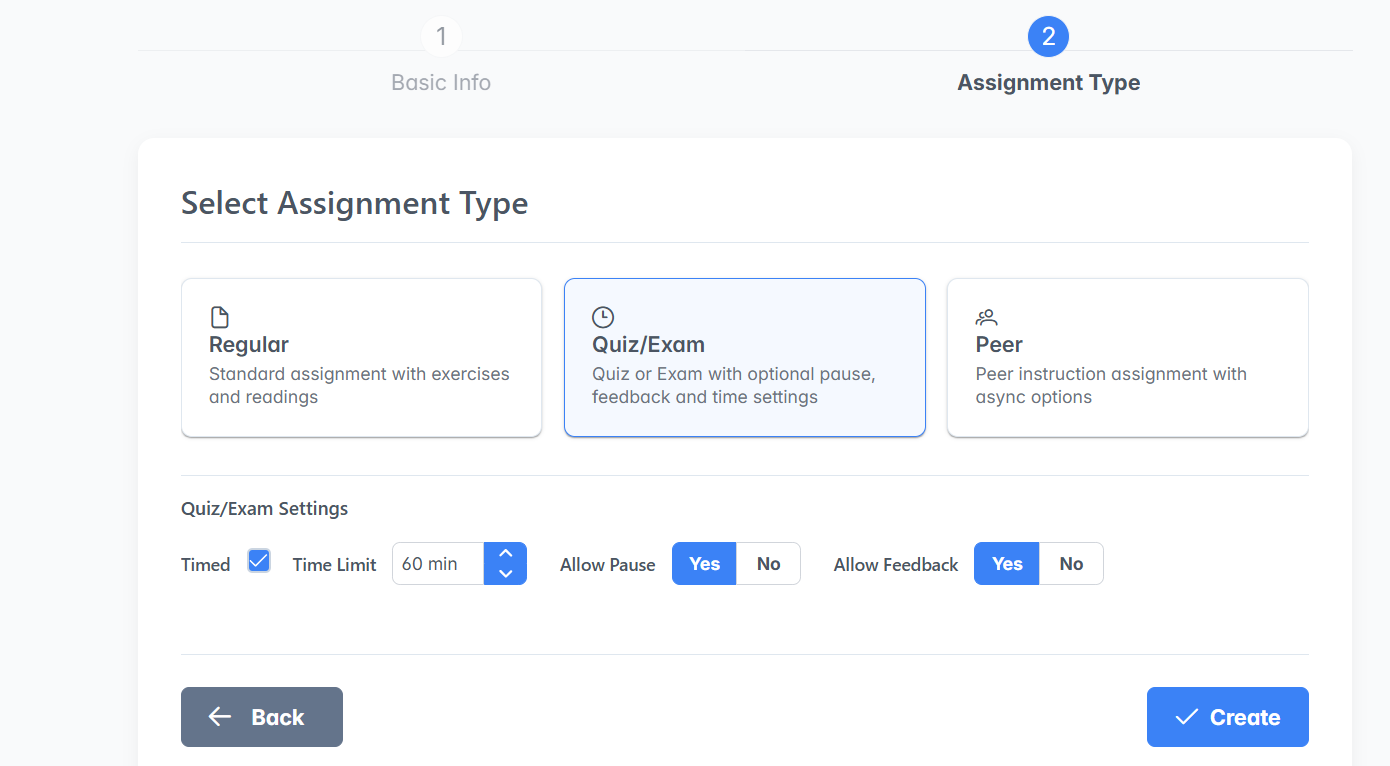Click the people icon on Peer card
Image resolution: width=1390 pixels, height=766 pixels.
[987, 318]
